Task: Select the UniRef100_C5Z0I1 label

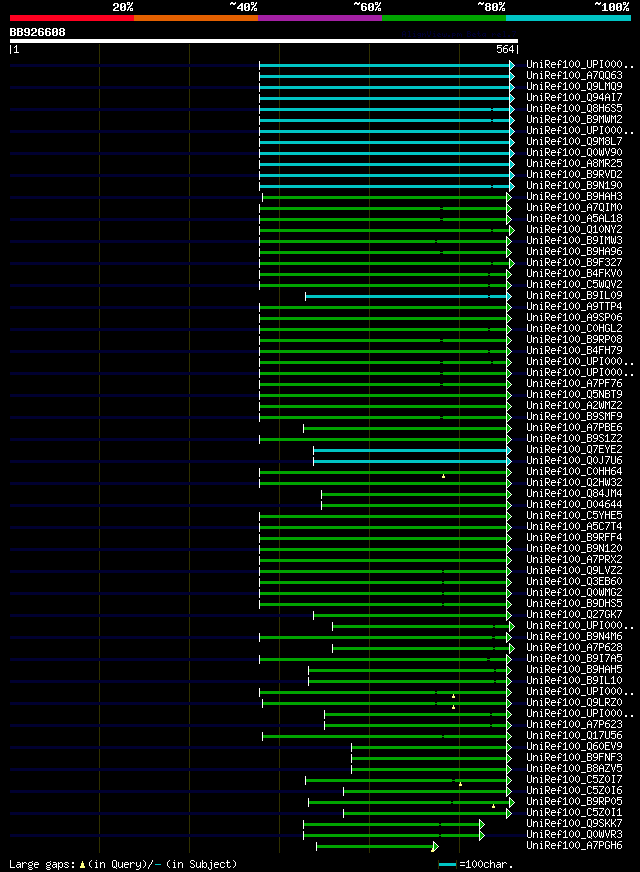Action: (574, 812)
